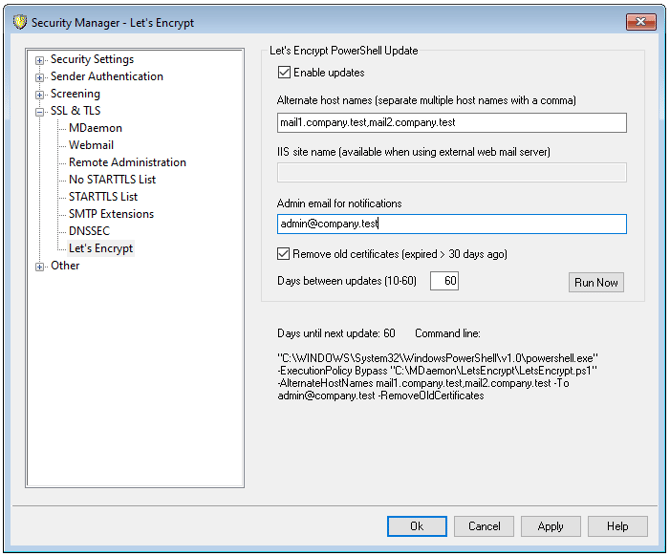
Task: Select the Let's Encrypt tree item
Action: coord(101,248)
